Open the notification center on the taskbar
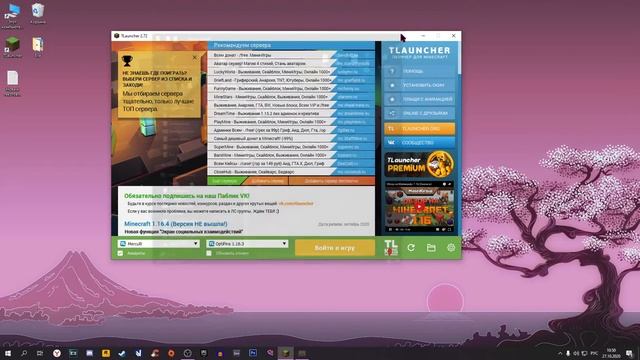Image resolution: width=640 pixels, height=360 pixels. click(629, 353)
